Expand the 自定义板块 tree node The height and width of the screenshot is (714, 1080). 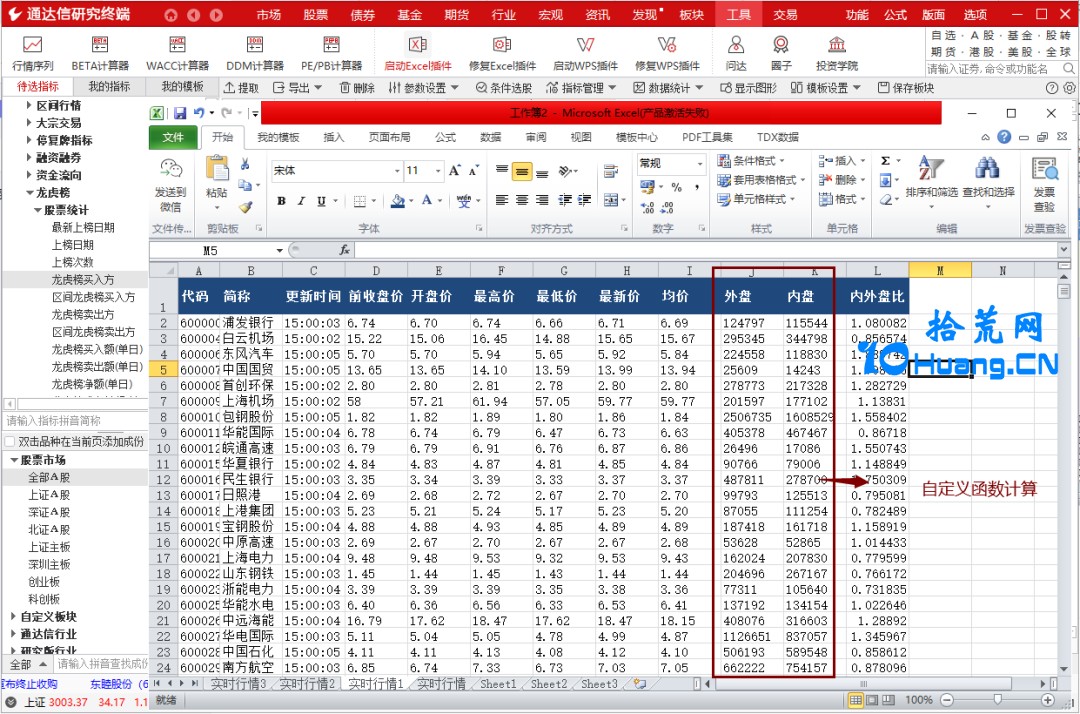click(x=13, y=616)
